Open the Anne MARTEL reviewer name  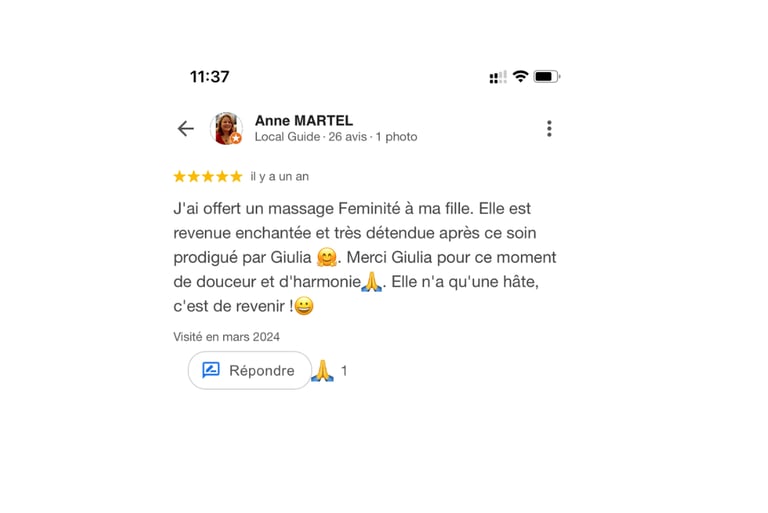[x=304, y=121]
